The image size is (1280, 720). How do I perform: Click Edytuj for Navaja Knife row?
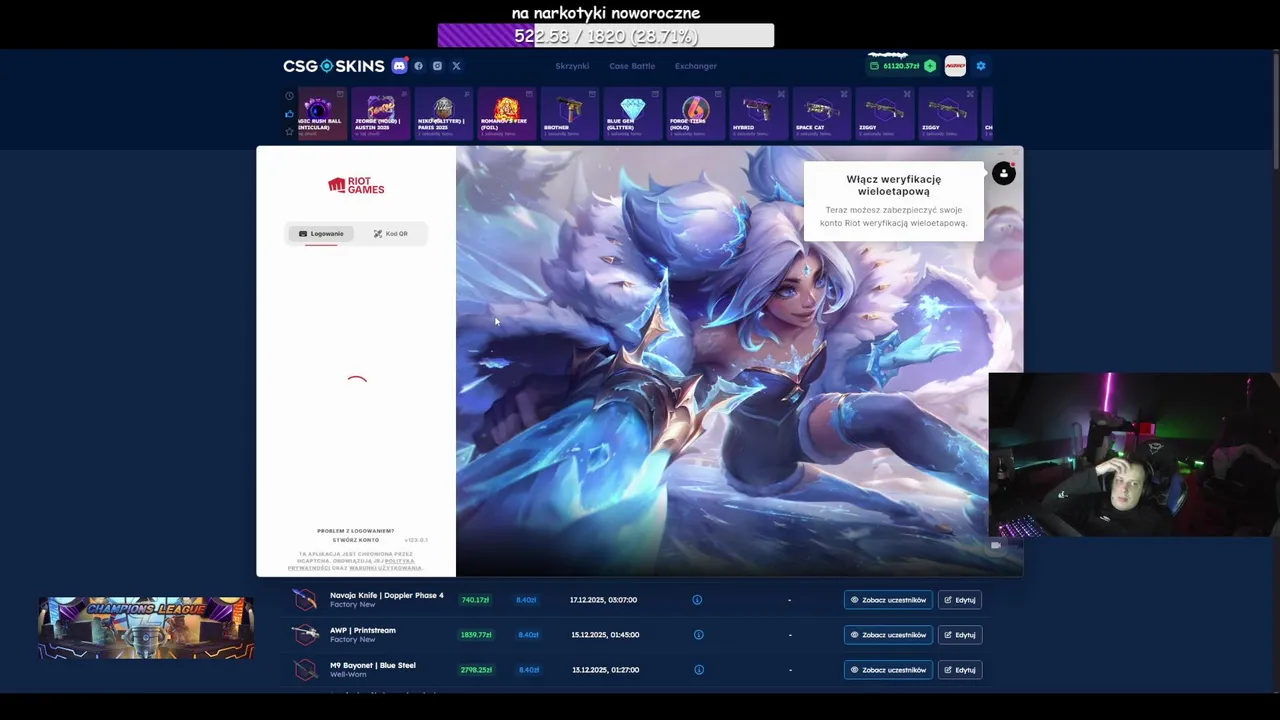point(960,600)
